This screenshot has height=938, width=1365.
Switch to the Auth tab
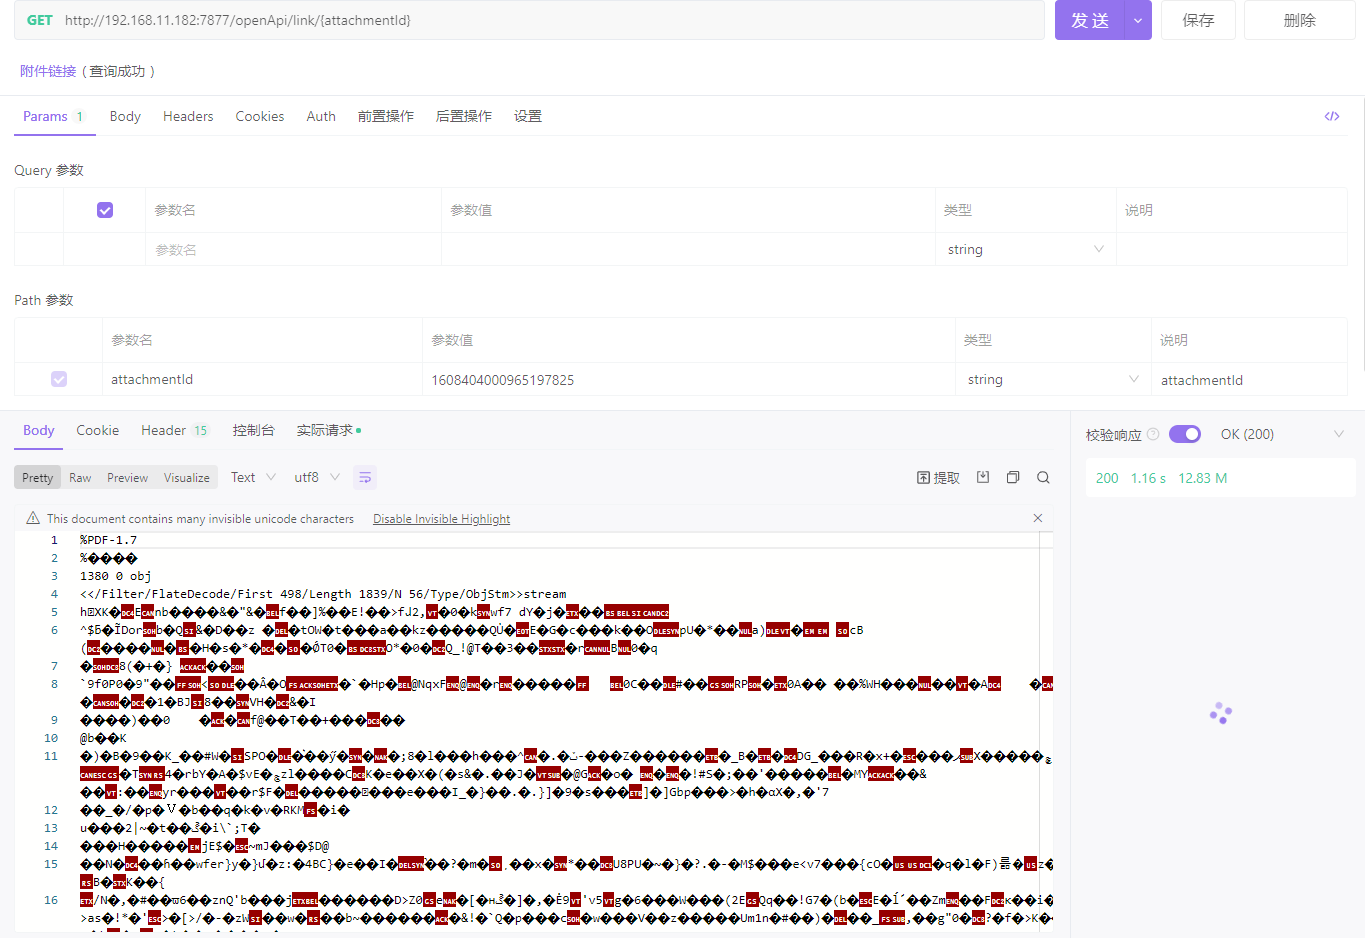tap(321, 116)
